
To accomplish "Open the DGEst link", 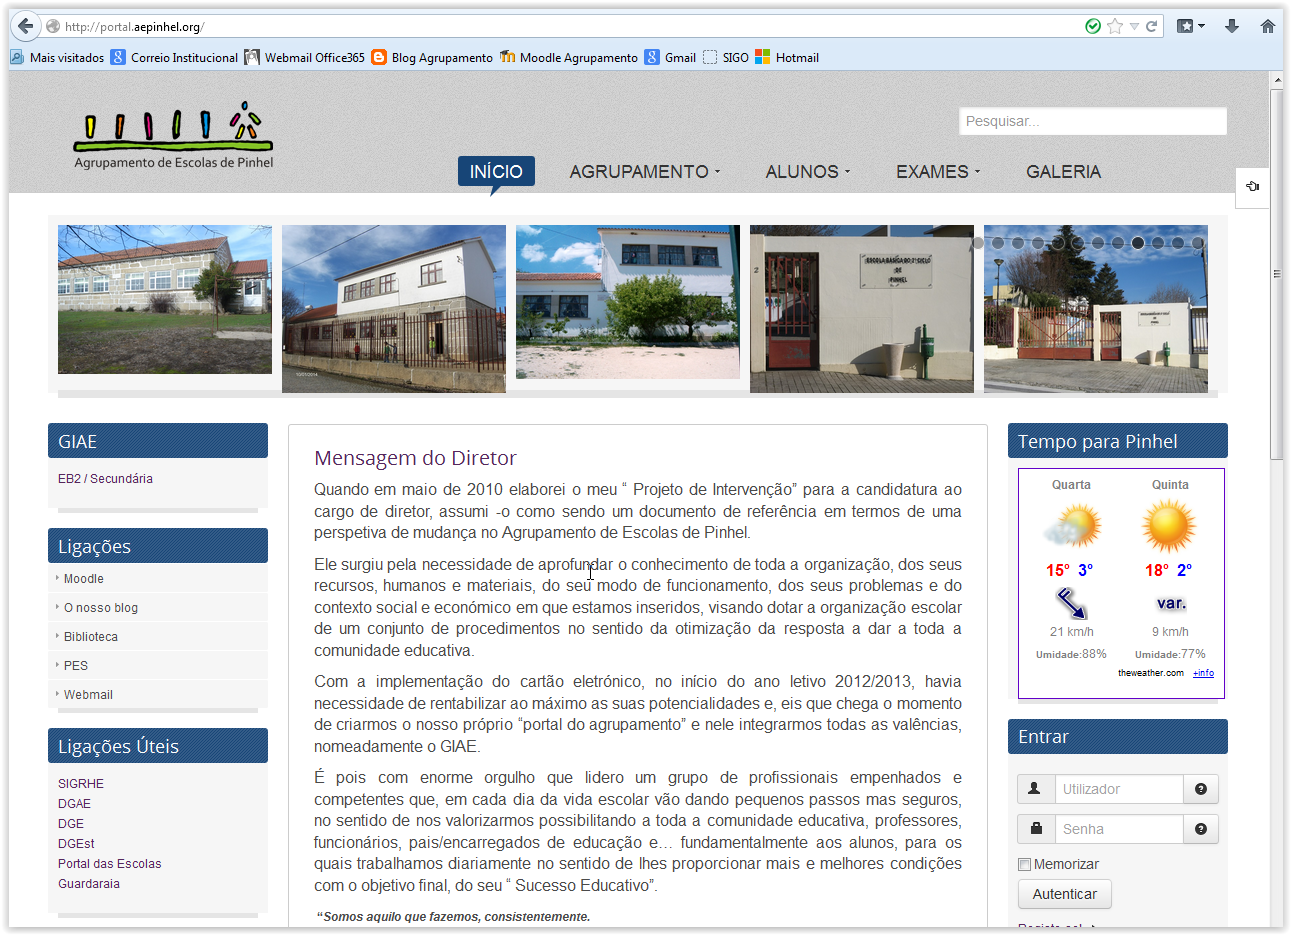I will [x=76, y=844].
